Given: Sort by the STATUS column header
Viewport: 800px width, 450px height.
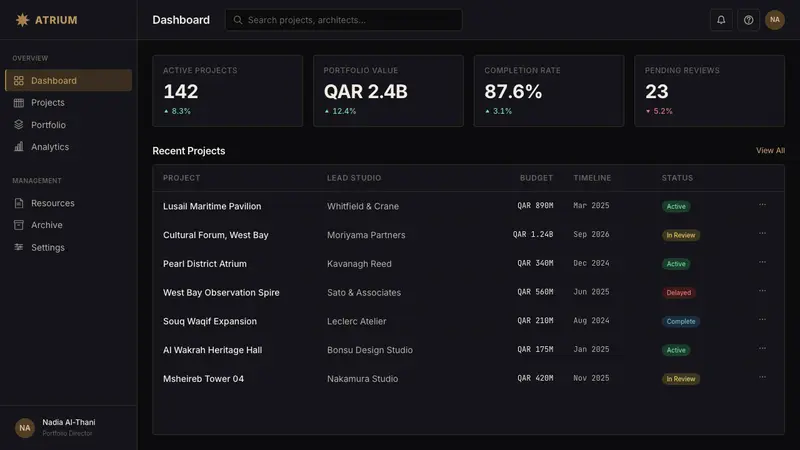Looking at the screenshot, I should 677,178.
